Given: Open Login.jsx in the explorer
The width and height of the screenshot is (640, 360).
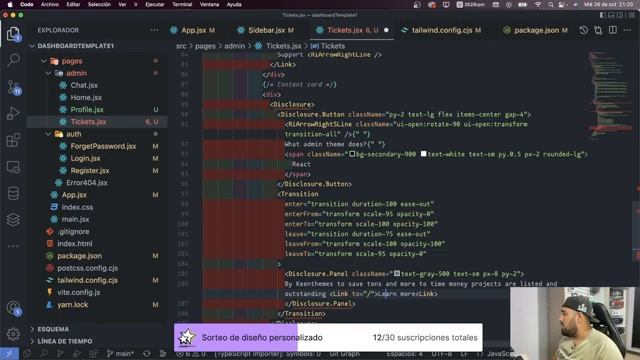Looking at the screenshot, I should point(97,158).
